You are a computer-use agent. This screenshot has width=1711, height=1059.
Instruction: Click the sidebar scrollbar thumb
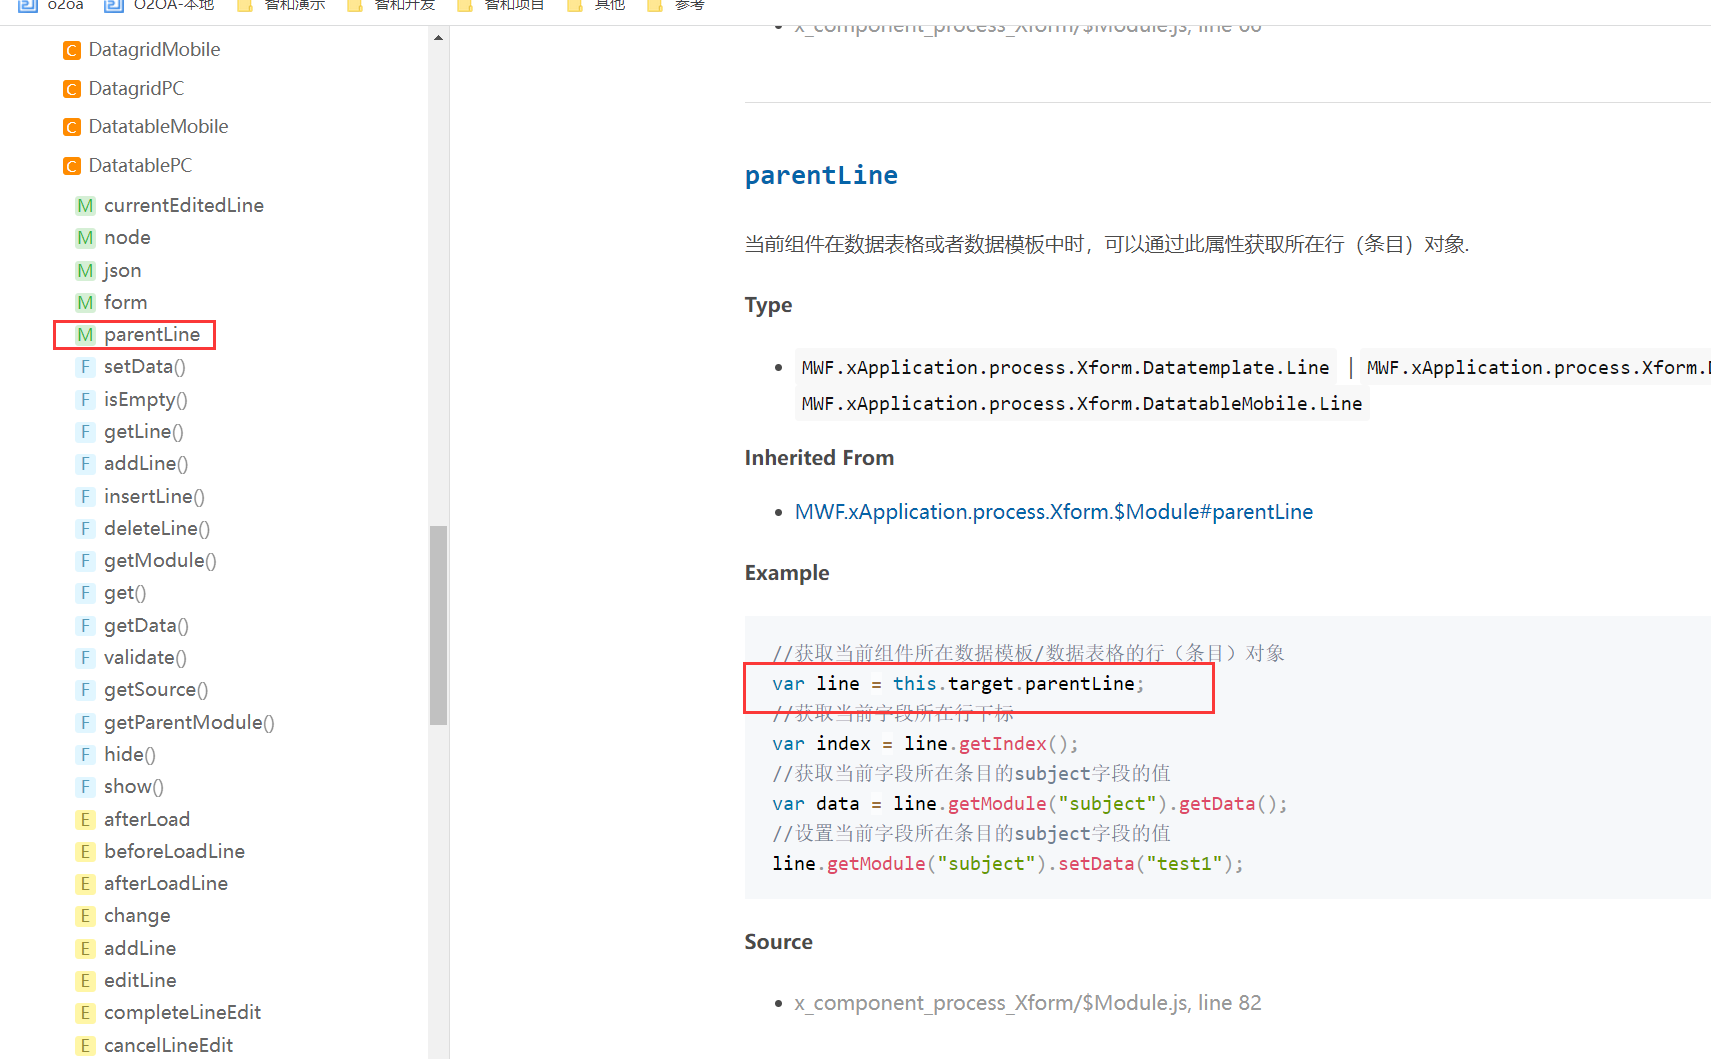438,625
